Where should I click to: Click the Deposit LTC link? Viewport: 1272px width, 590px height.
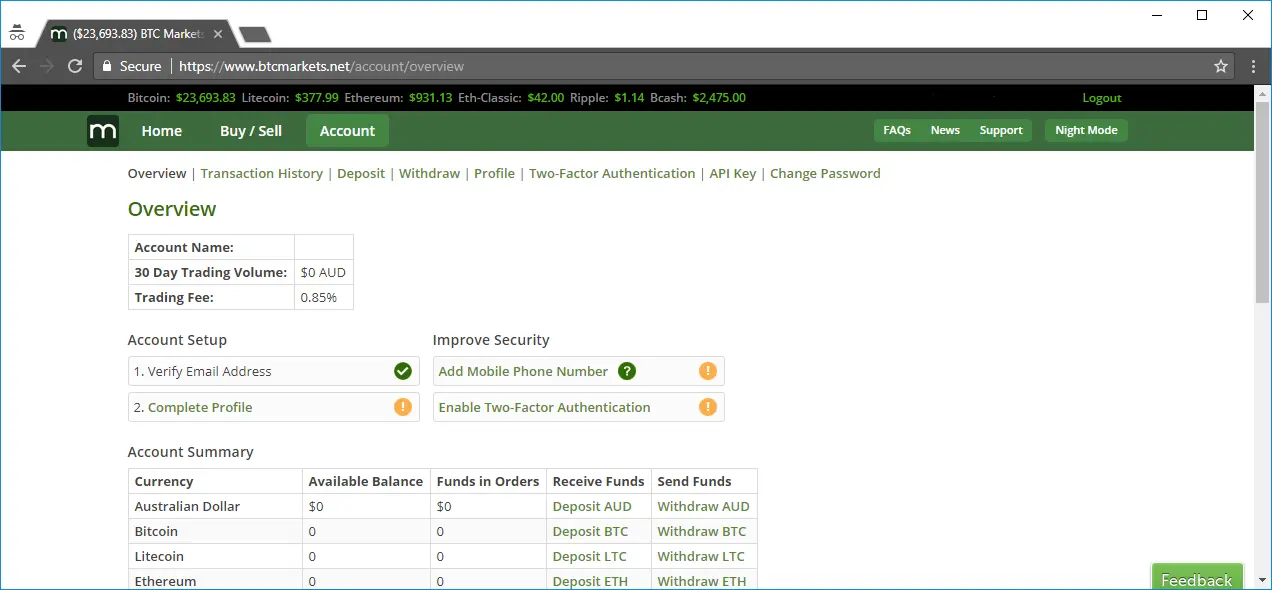point(590,556)
